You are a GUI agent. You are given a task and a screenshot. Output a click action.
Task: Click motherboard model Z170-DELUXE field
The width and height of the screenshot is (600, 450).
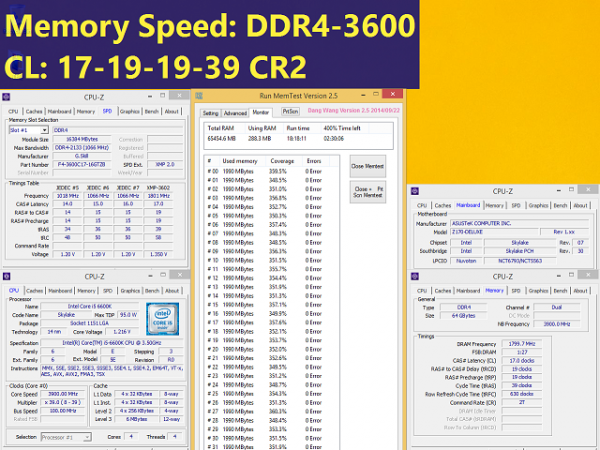click(494, 232)
